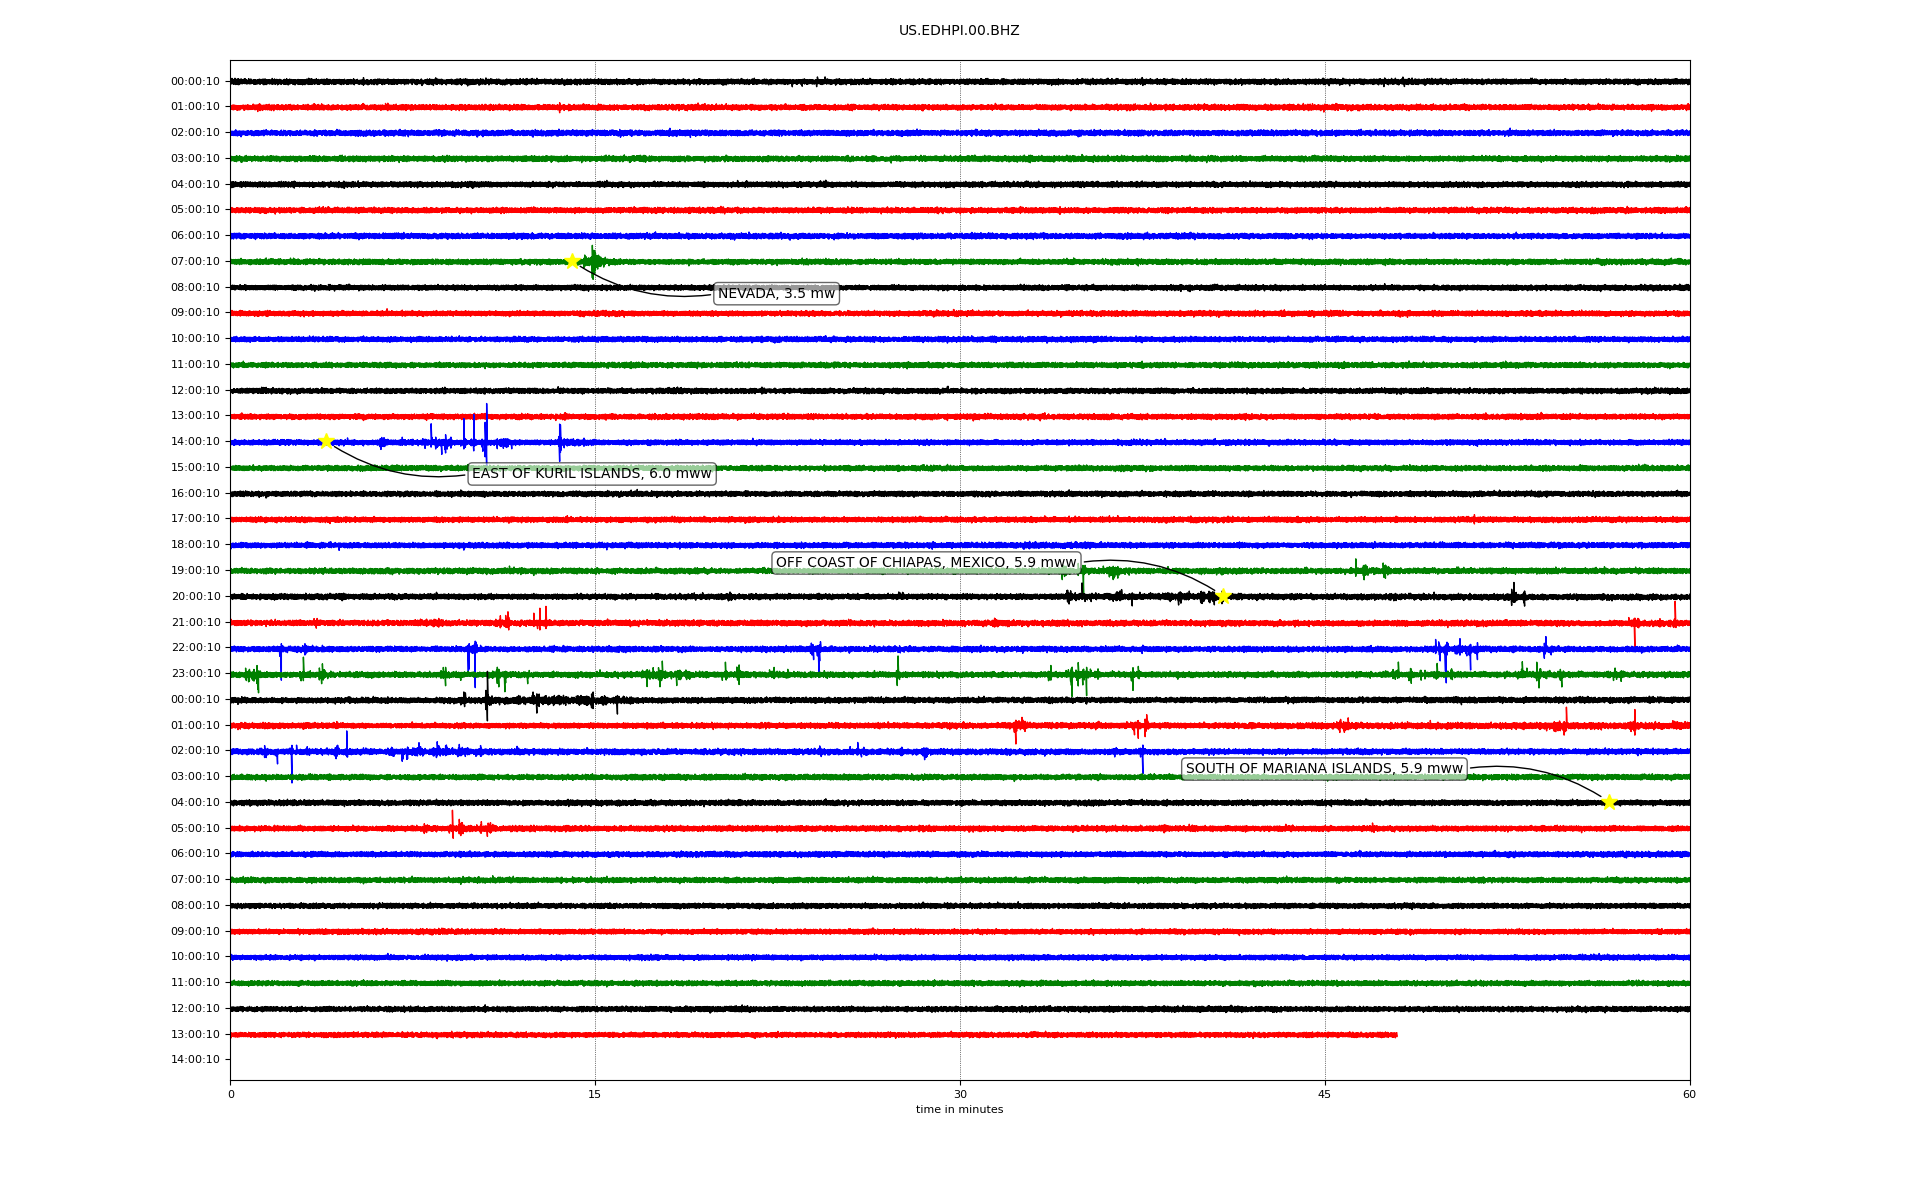Image resolution: width=1920 pixels, height=1200 pixels.
Task: Click the 21:00:10 row time label
Action: click(195, 623)
